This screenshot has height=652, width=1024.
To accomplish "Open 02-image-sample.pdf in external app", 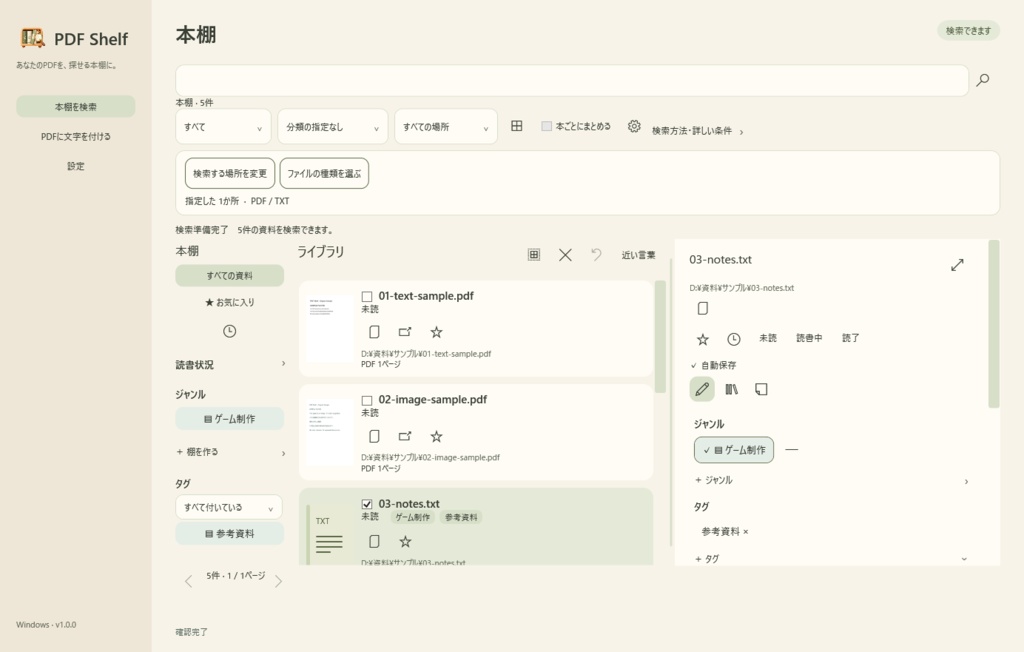I will (405, 436).
